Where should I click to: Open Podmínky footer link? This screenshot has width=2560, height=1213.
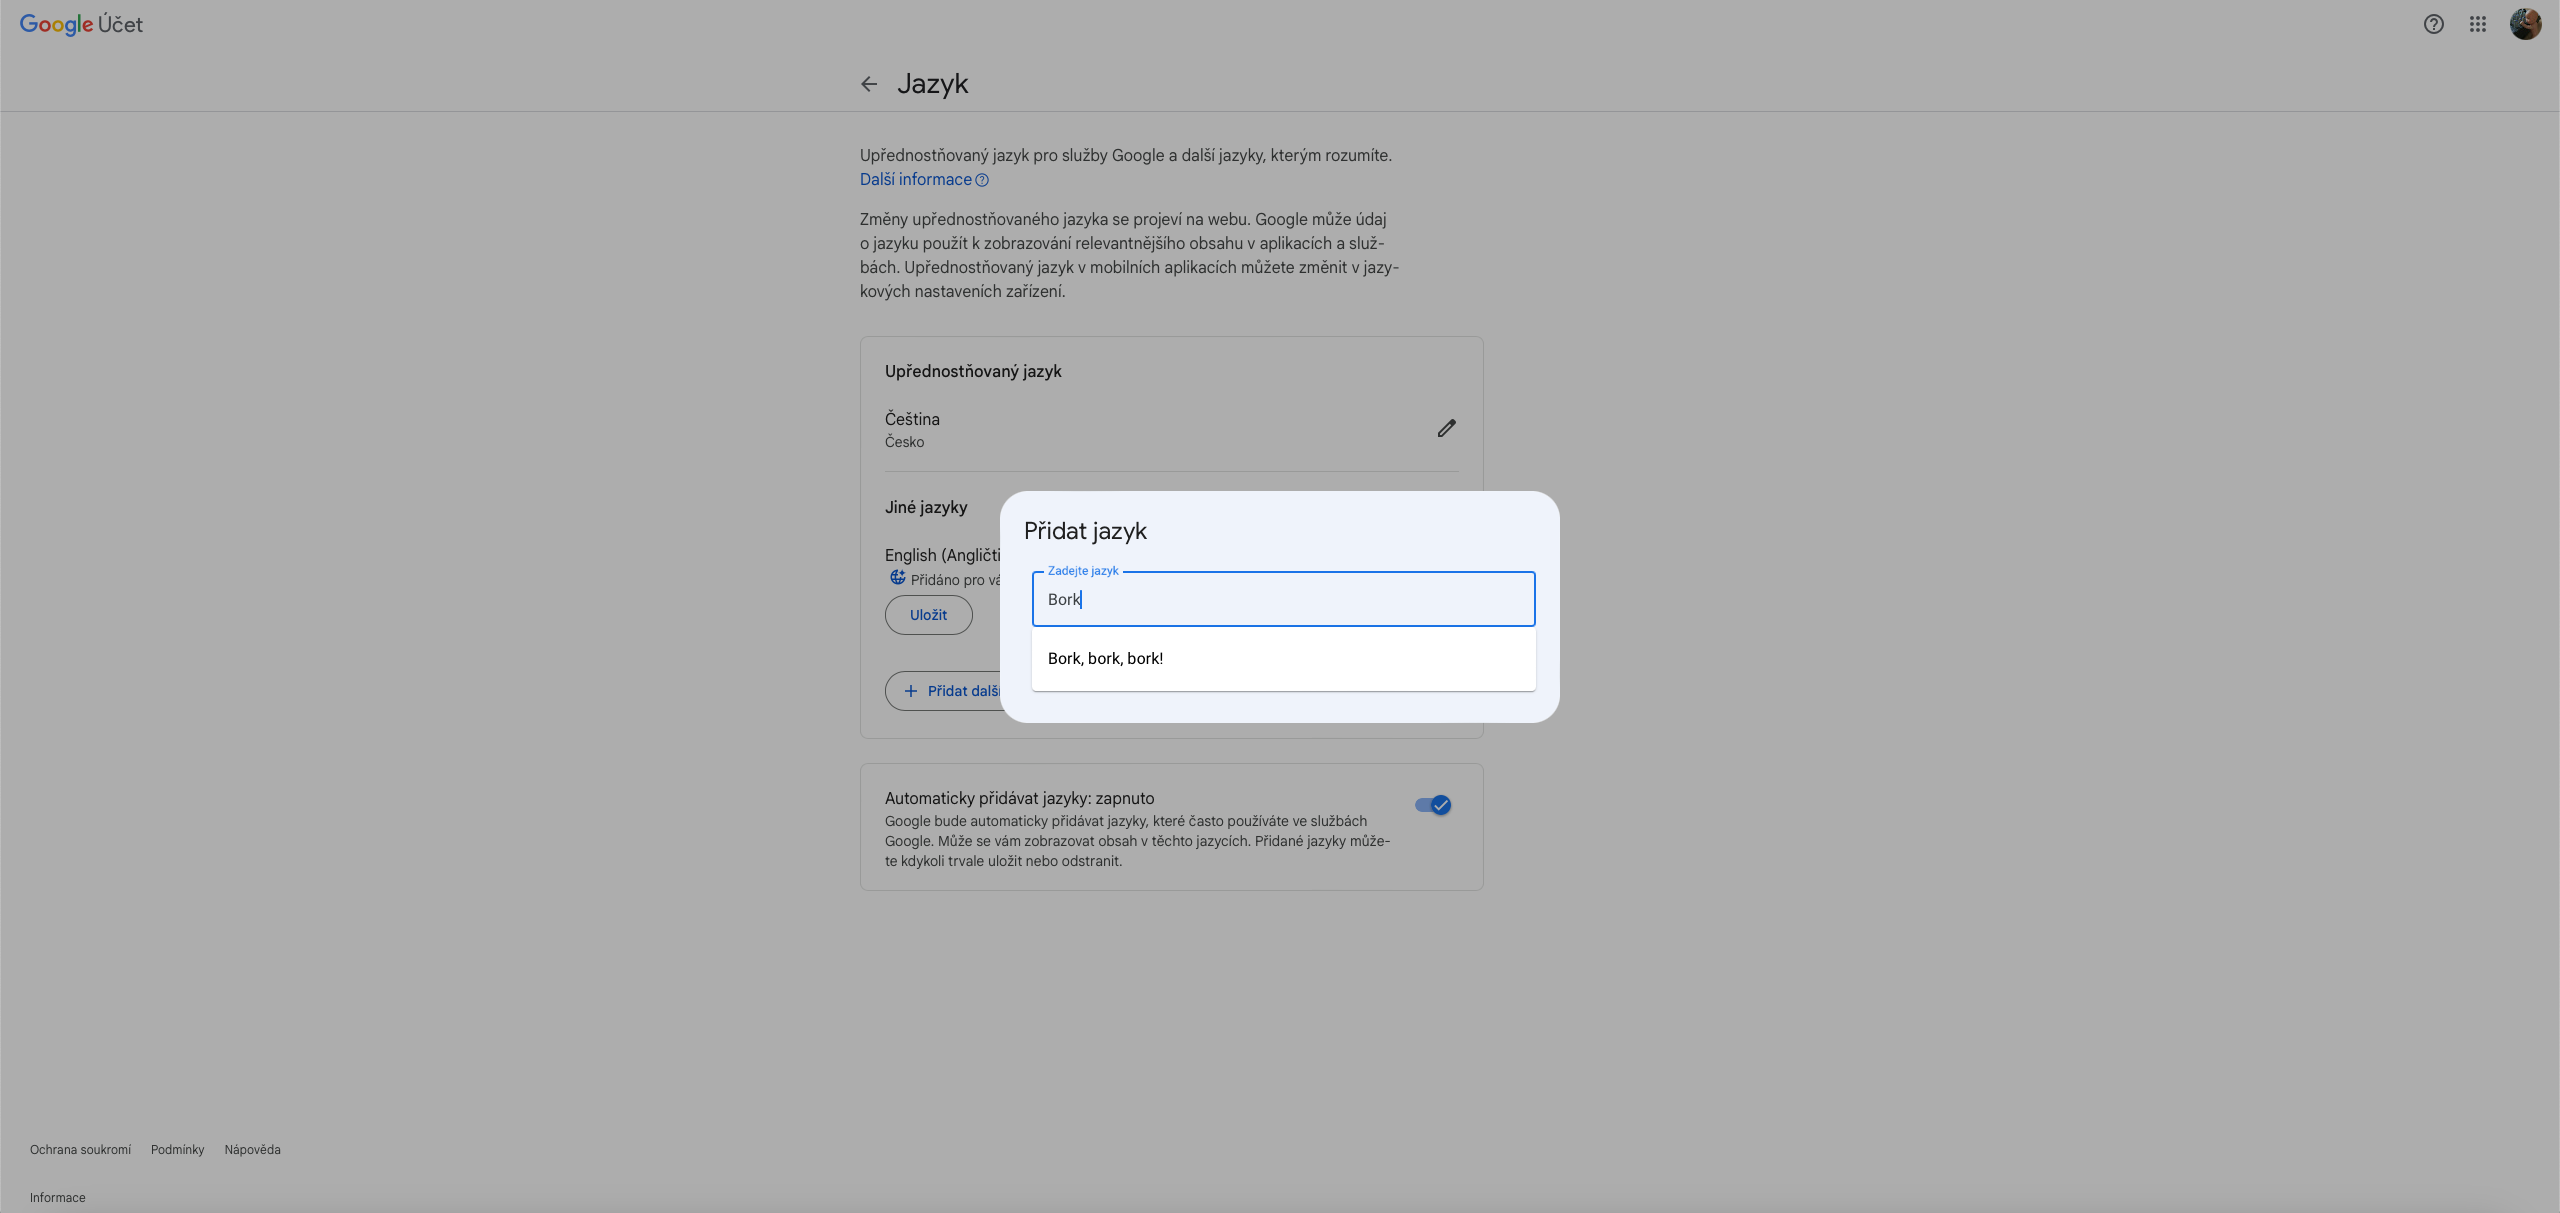coord(177,1150)
